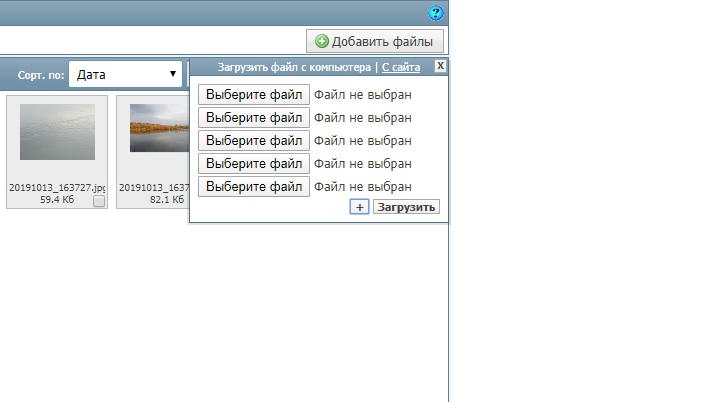Switch to the С сайта upload link
The height and width of the screenshot is (402, 728).
[400, 67]
